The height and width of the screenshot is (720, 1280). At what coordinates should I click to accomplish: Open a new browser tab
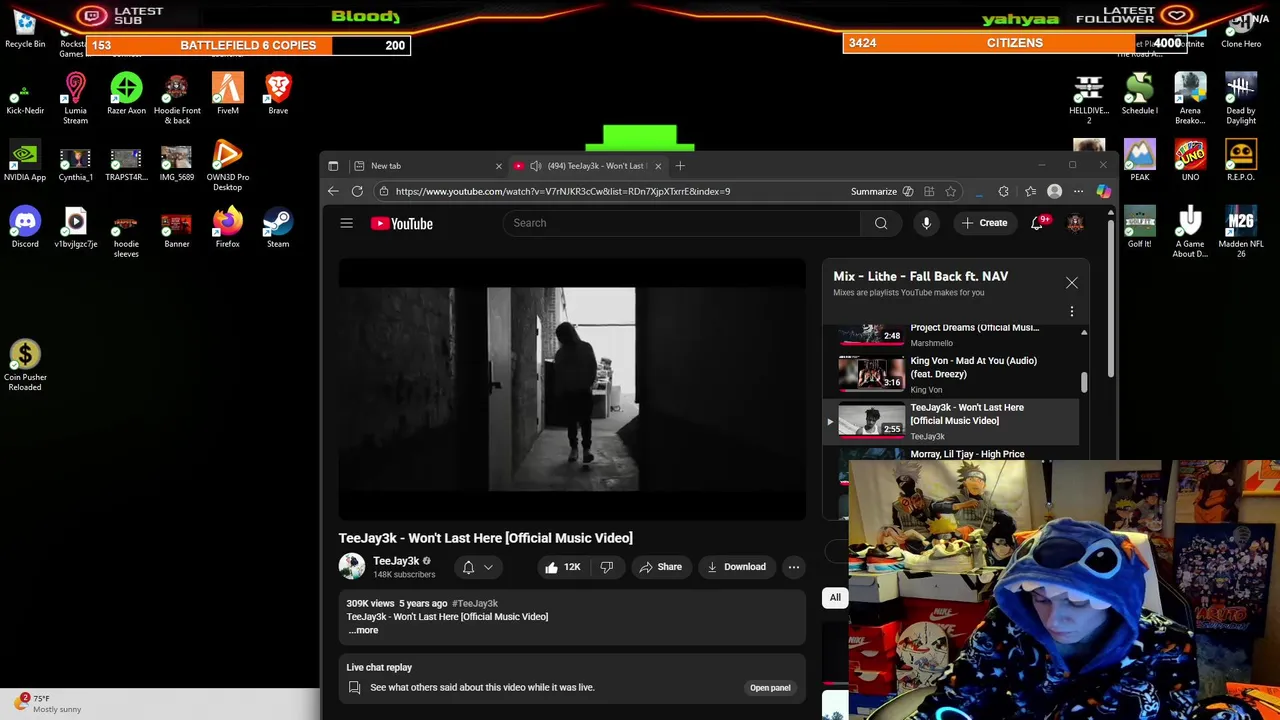(x=680, y=166)
